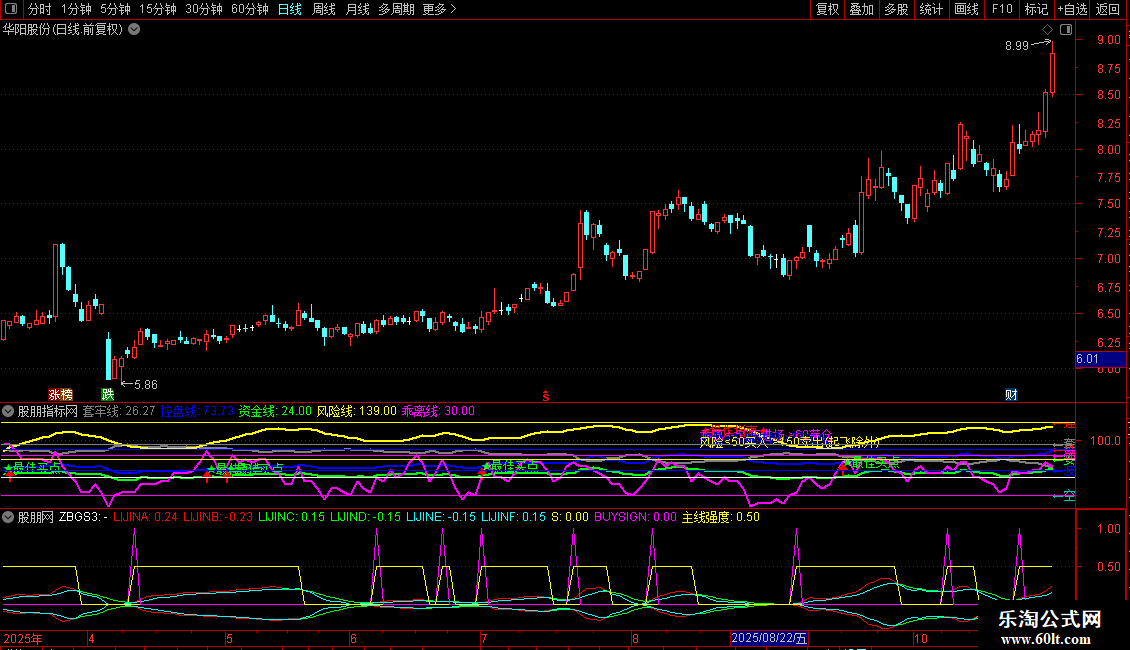
Task: Open the 华阳股份 stock title dropdown
Action: tap(134, 30)
